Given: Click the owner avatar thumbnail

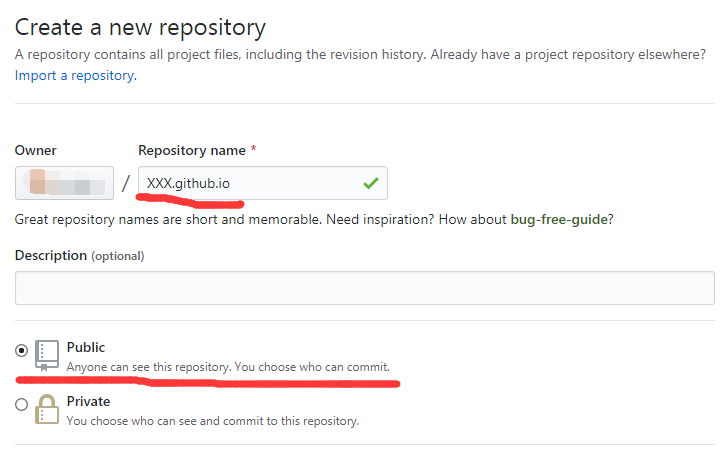Looking at the screenshot, I should [38, 183].
